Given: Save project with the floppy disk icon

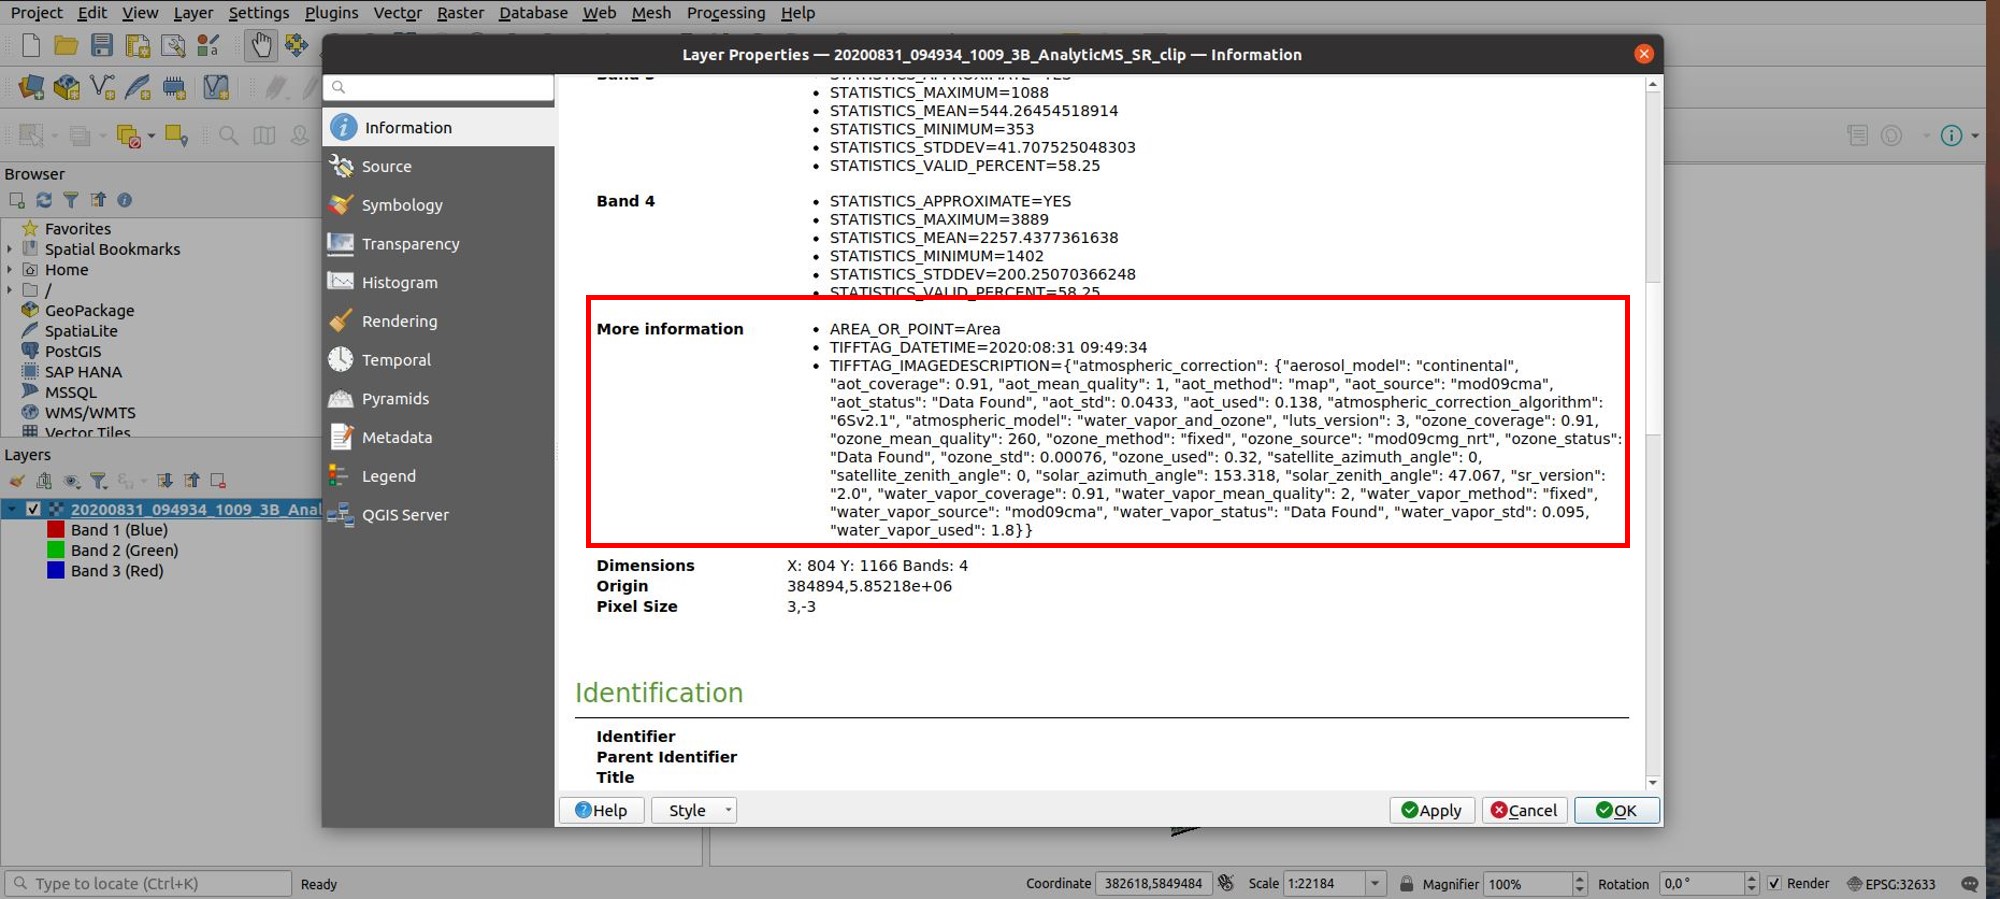Looking at the screenshot, I should coord(102,46).
